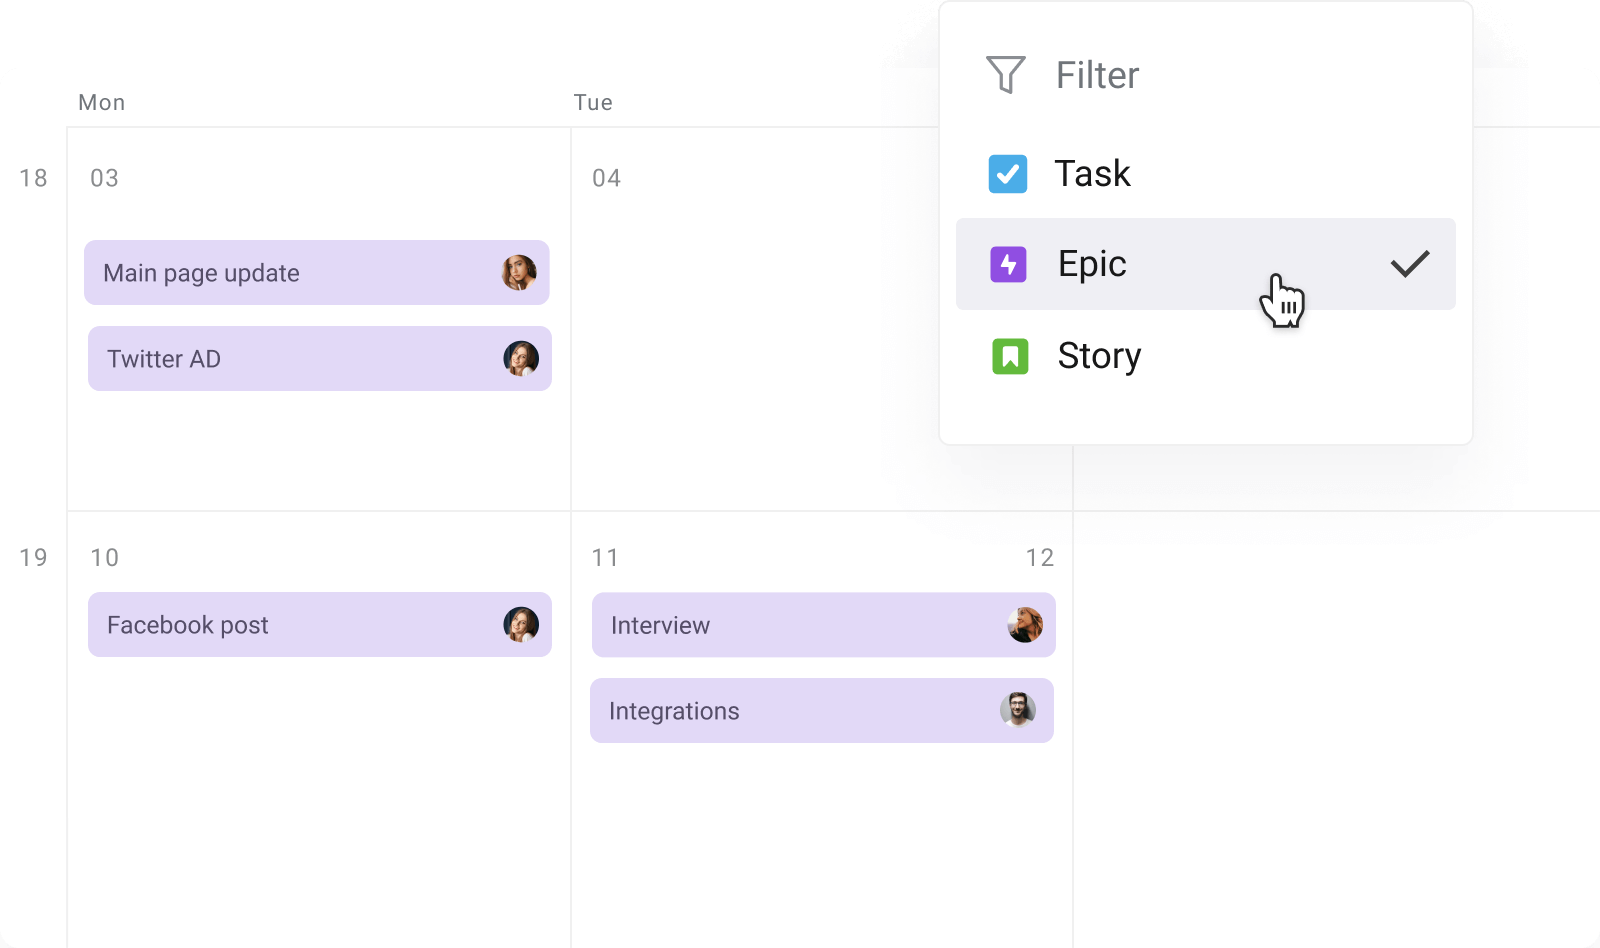1600x948 pixels.
Task: Click the Tue column header
Action: tap(594, 101)
